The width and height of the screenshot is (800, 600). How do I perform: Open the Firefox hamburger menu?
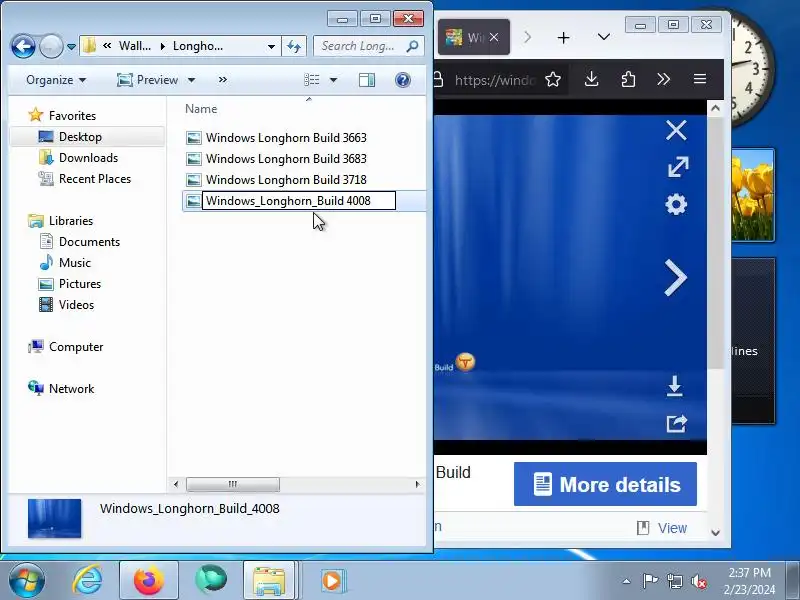pyautogui.click(x=700, y=79)
